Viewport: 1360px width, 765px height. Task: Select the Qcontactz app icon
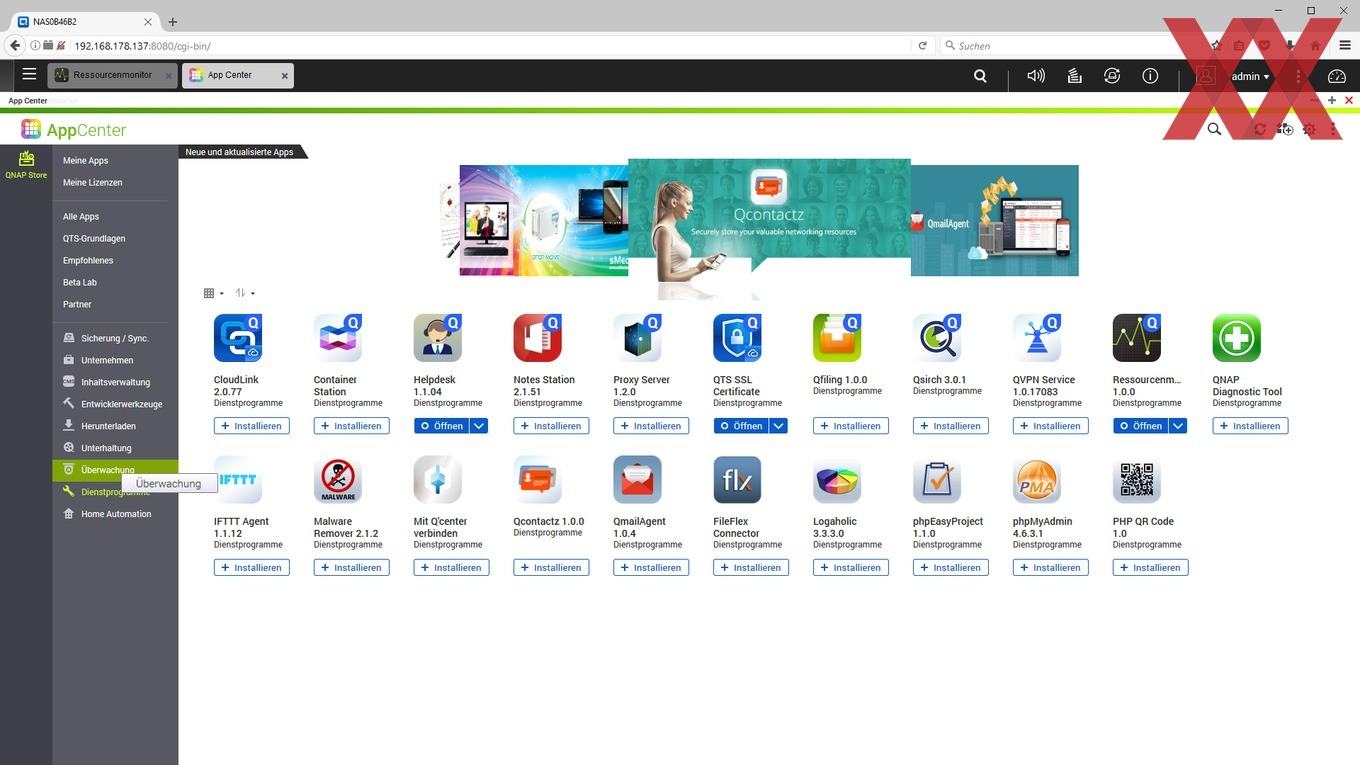(538, 480)
